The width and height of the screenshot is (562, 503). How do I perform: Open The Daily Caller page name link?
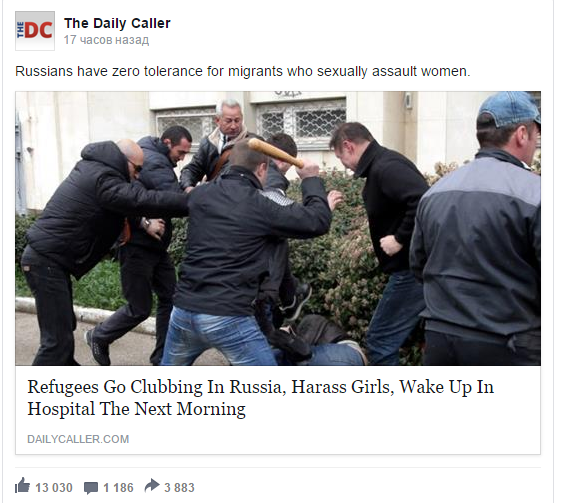[117, 23]
